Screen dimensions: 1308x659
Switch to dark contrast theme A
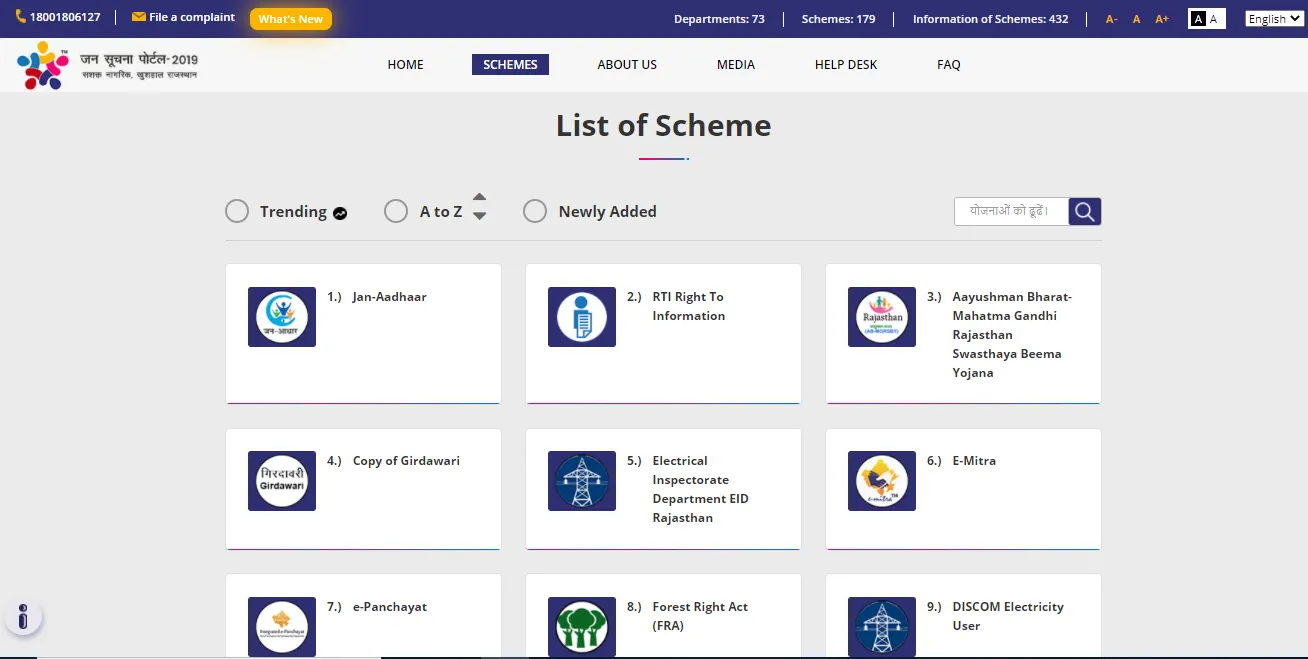coord(1198,19)
